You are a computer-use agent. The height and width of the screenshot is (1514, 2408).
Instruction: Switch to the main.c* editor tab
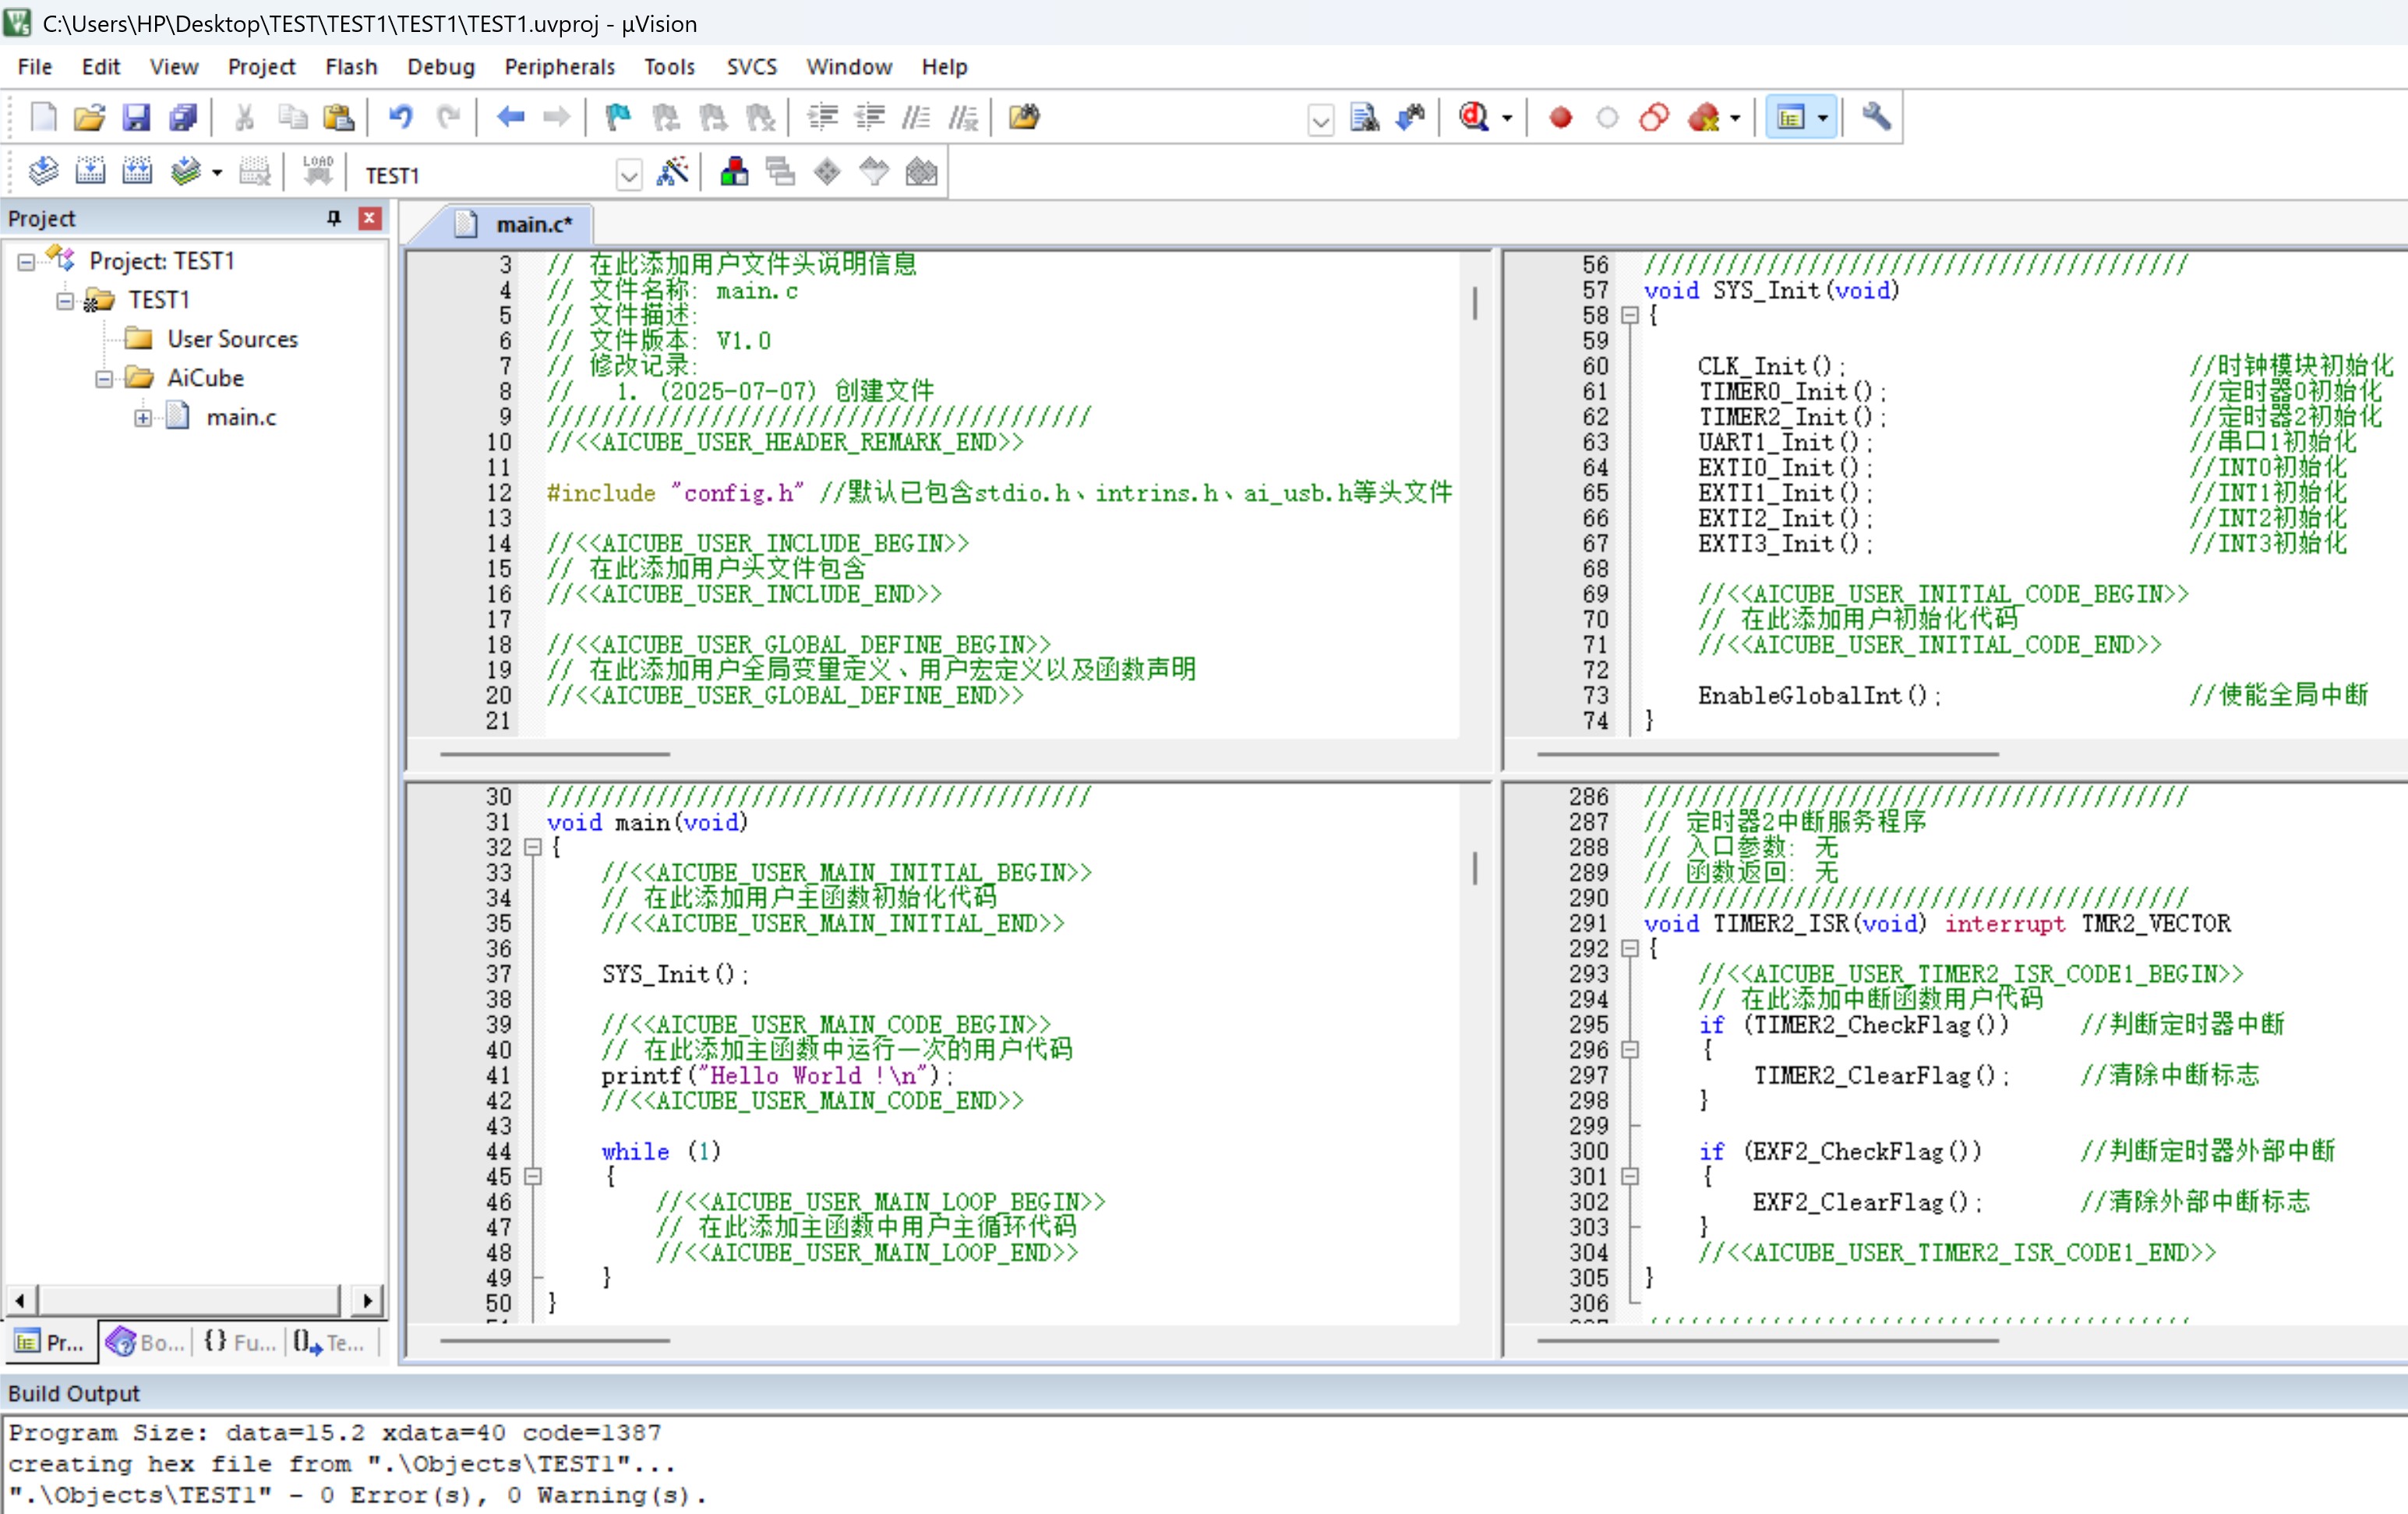(x=514, y=224)
